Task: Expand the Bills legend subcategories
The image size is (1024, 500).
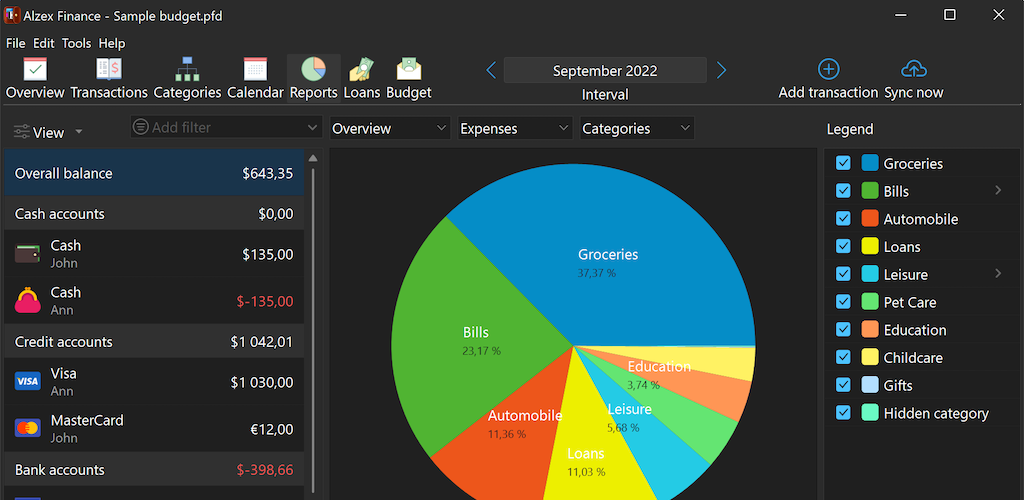Action: click(x=997, y=190)
